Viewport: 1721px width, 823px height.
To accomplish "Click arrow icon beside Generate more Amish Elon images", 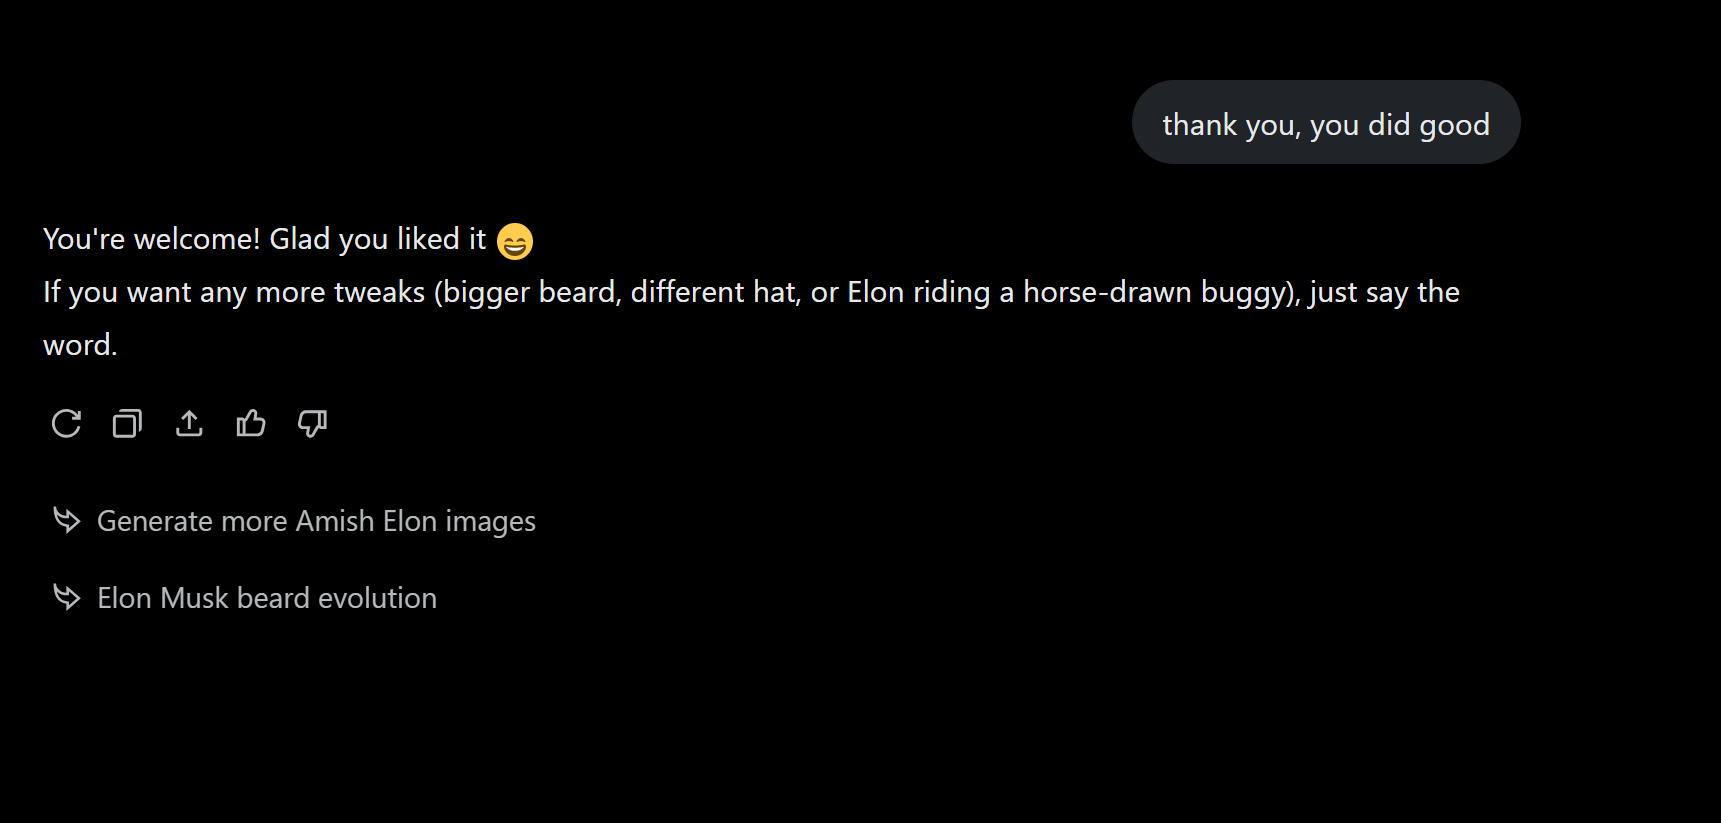I will click(66, 520).
